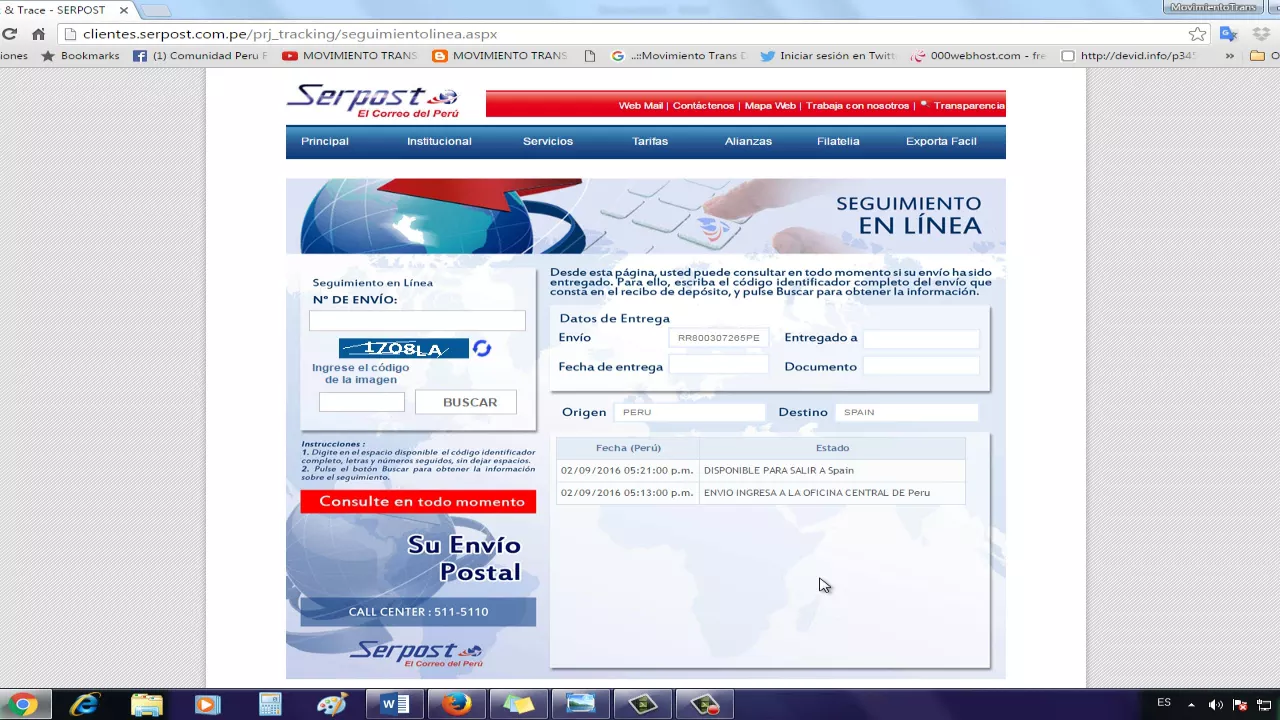Click the captcha image 1ZO8LA
1280x720 pixels.
tap(404, 348)
